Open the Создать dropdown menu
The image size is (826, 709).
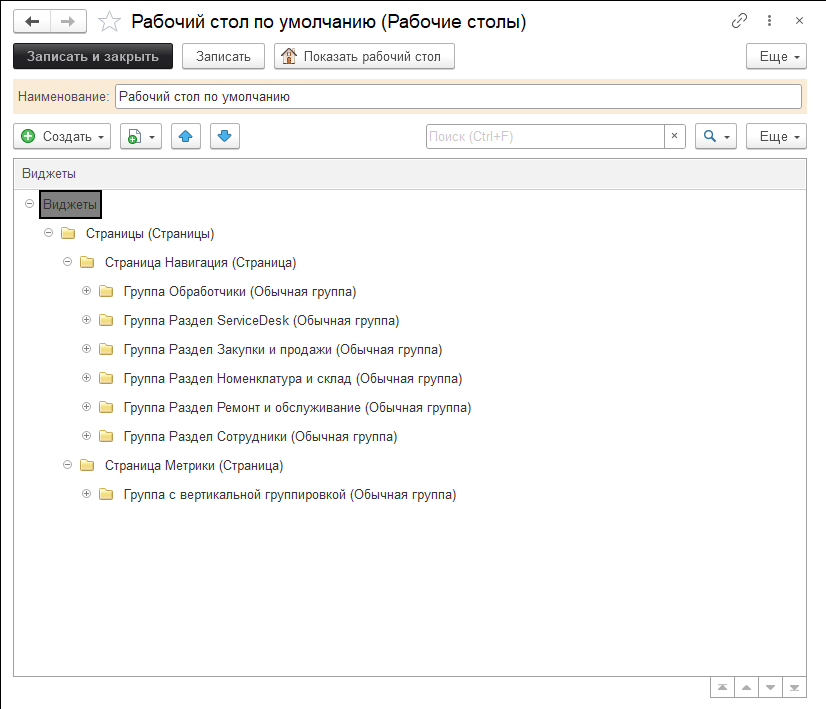pos(62,136)
